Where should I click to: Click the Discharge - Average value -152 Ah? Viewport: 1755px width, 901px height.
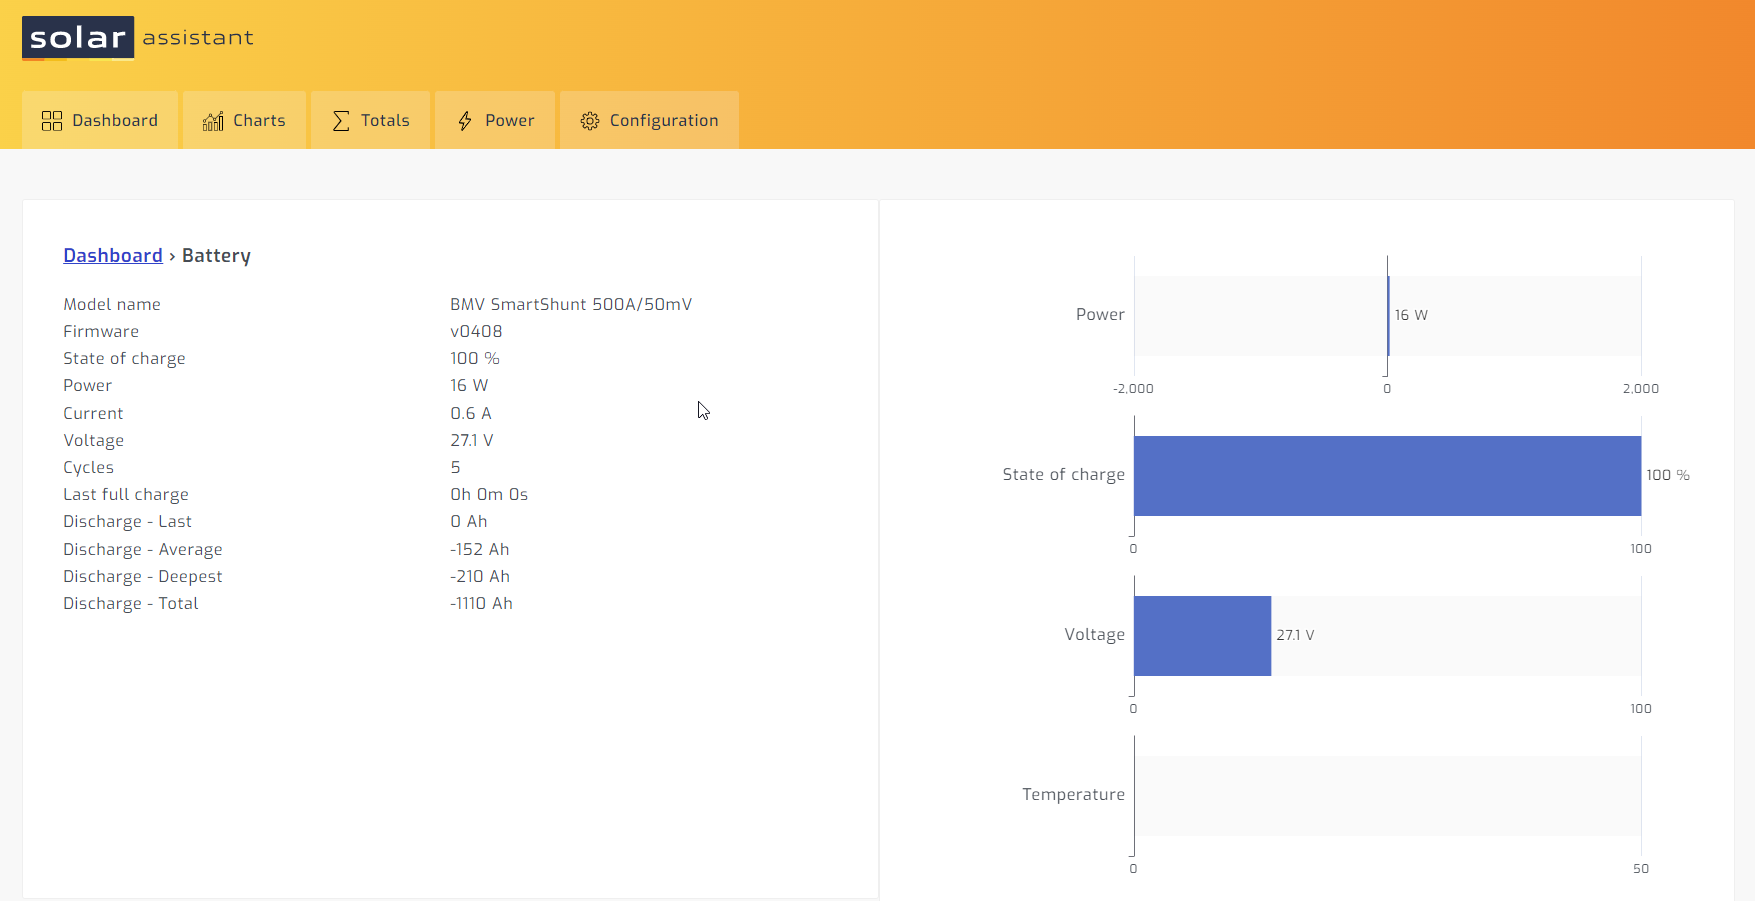[x=480, y=549]
